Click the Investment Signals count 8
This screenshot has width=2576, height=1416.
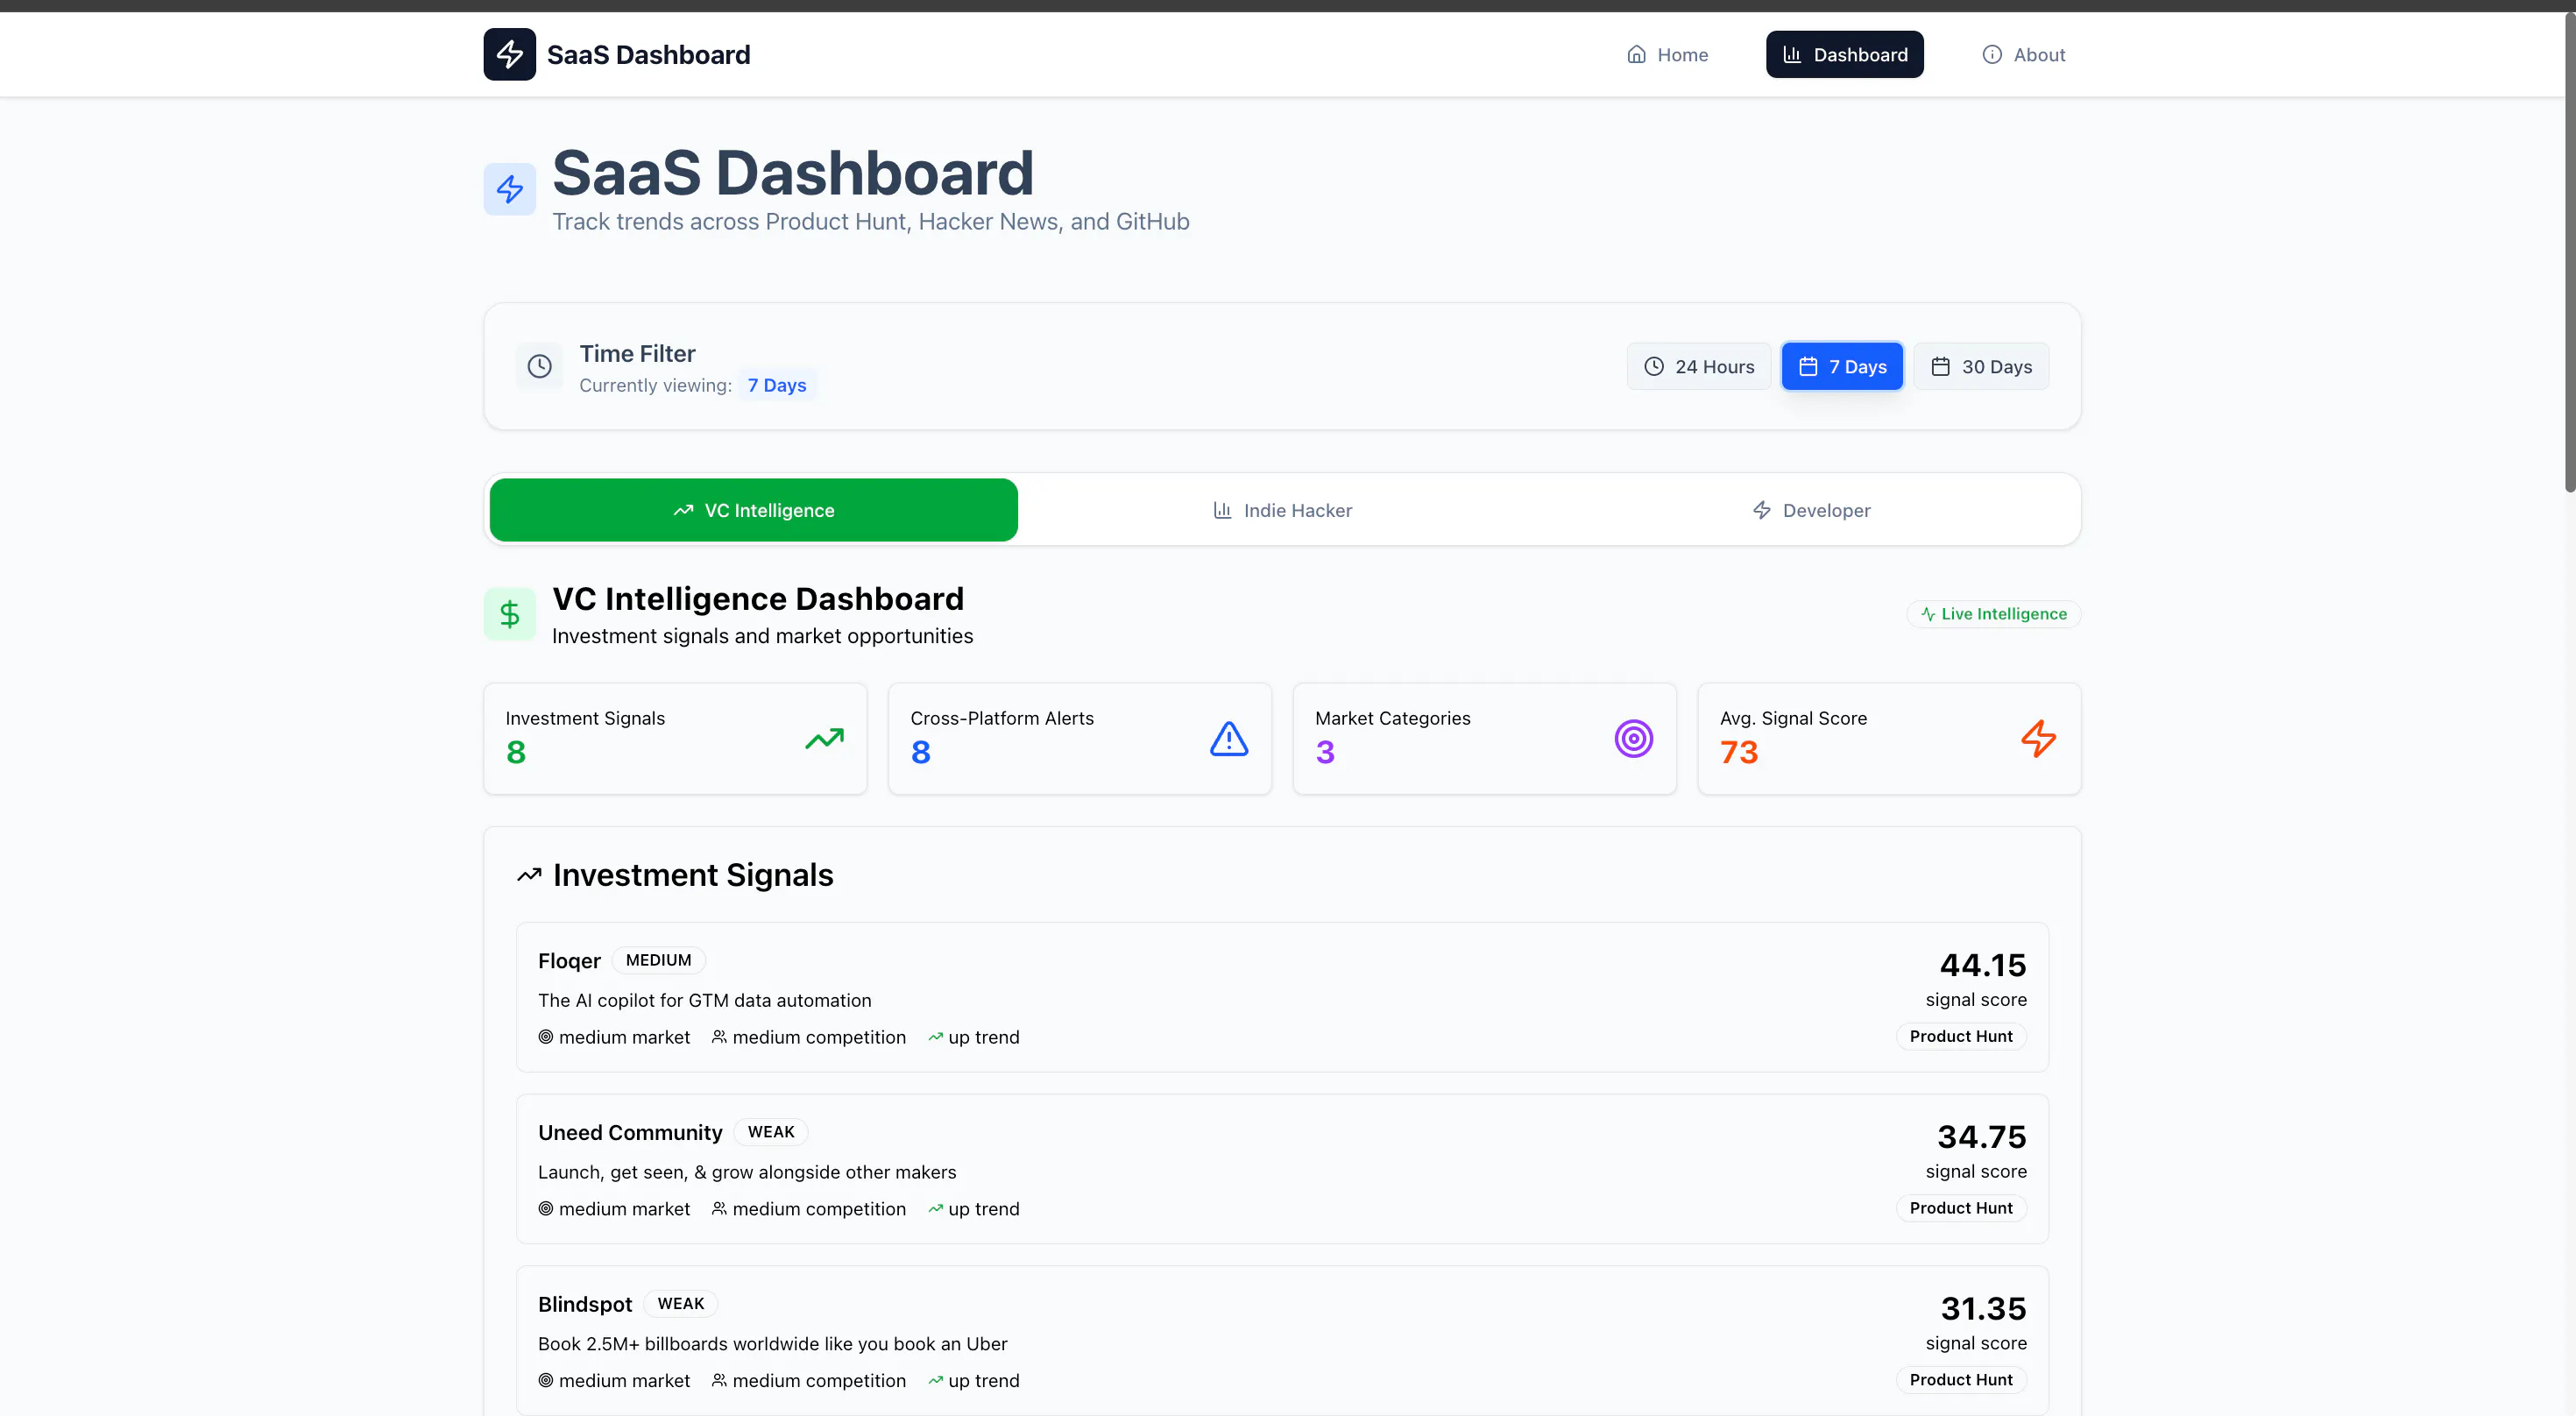516,752
